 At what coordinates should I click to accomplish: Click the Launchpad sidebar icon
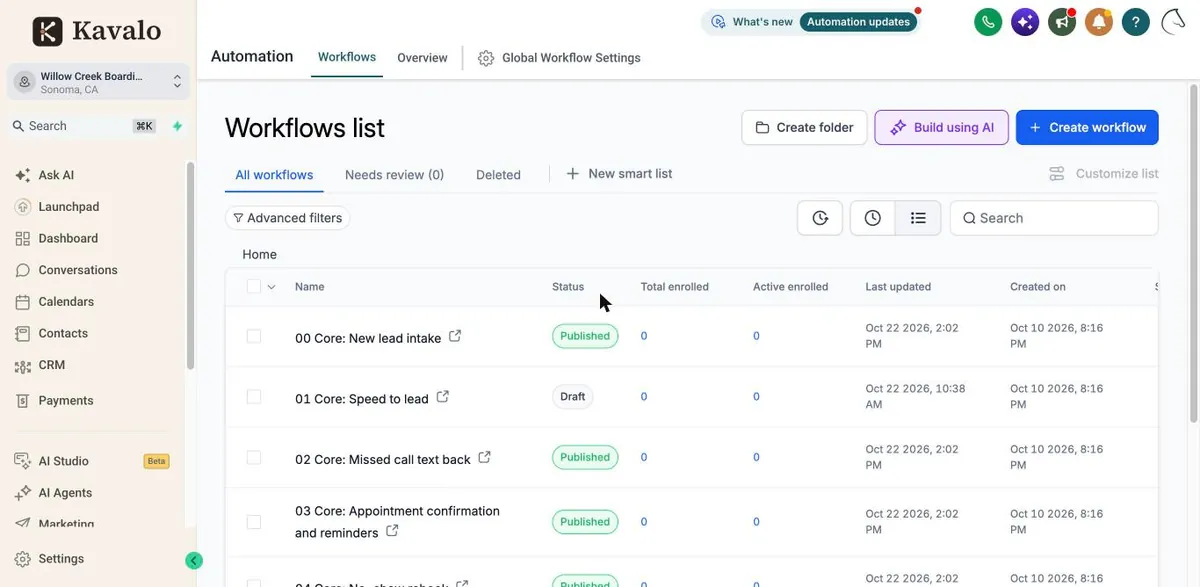click(23, 207)
